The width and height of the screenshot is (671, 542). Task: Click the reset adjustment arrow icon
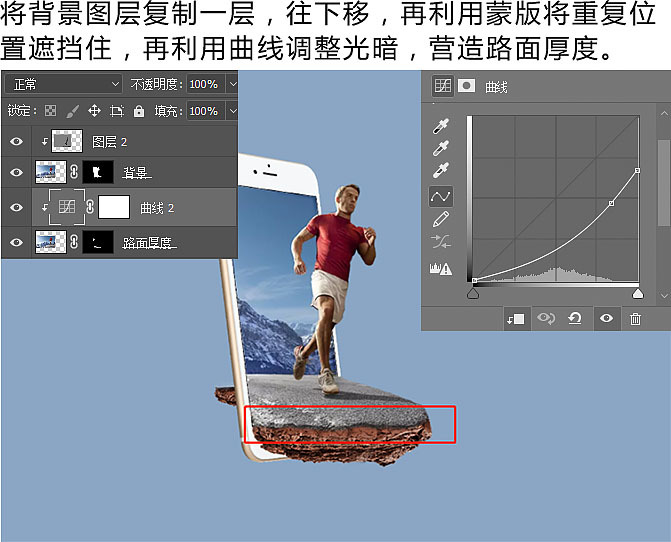[x=575, y=318]
